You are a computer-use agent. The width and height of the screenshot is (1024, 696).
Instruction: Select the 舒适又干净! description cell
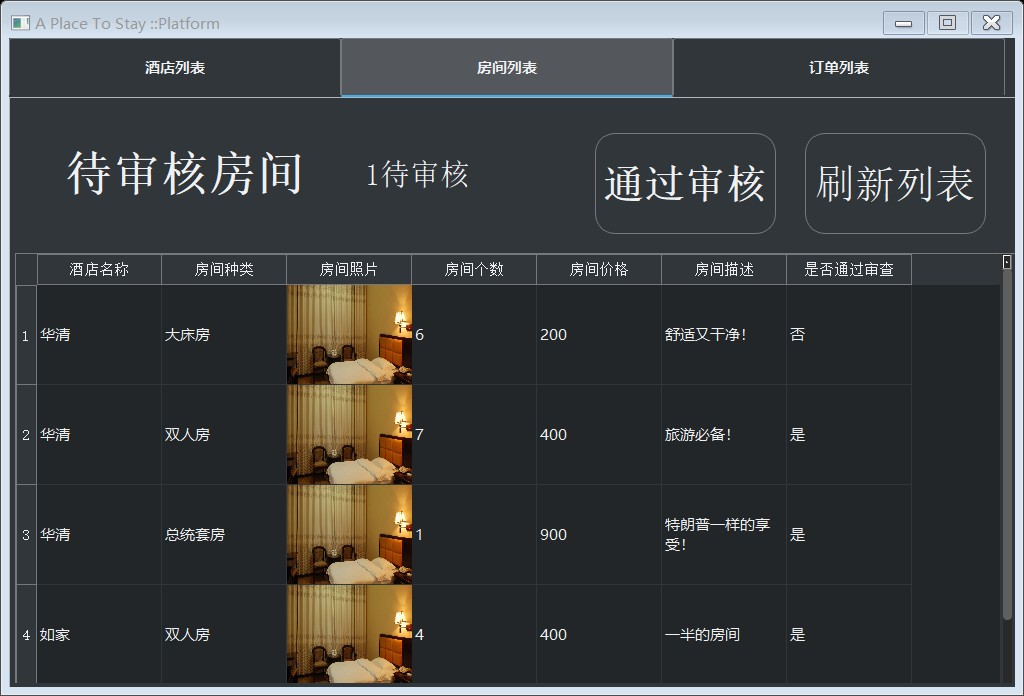pos(724,335)
